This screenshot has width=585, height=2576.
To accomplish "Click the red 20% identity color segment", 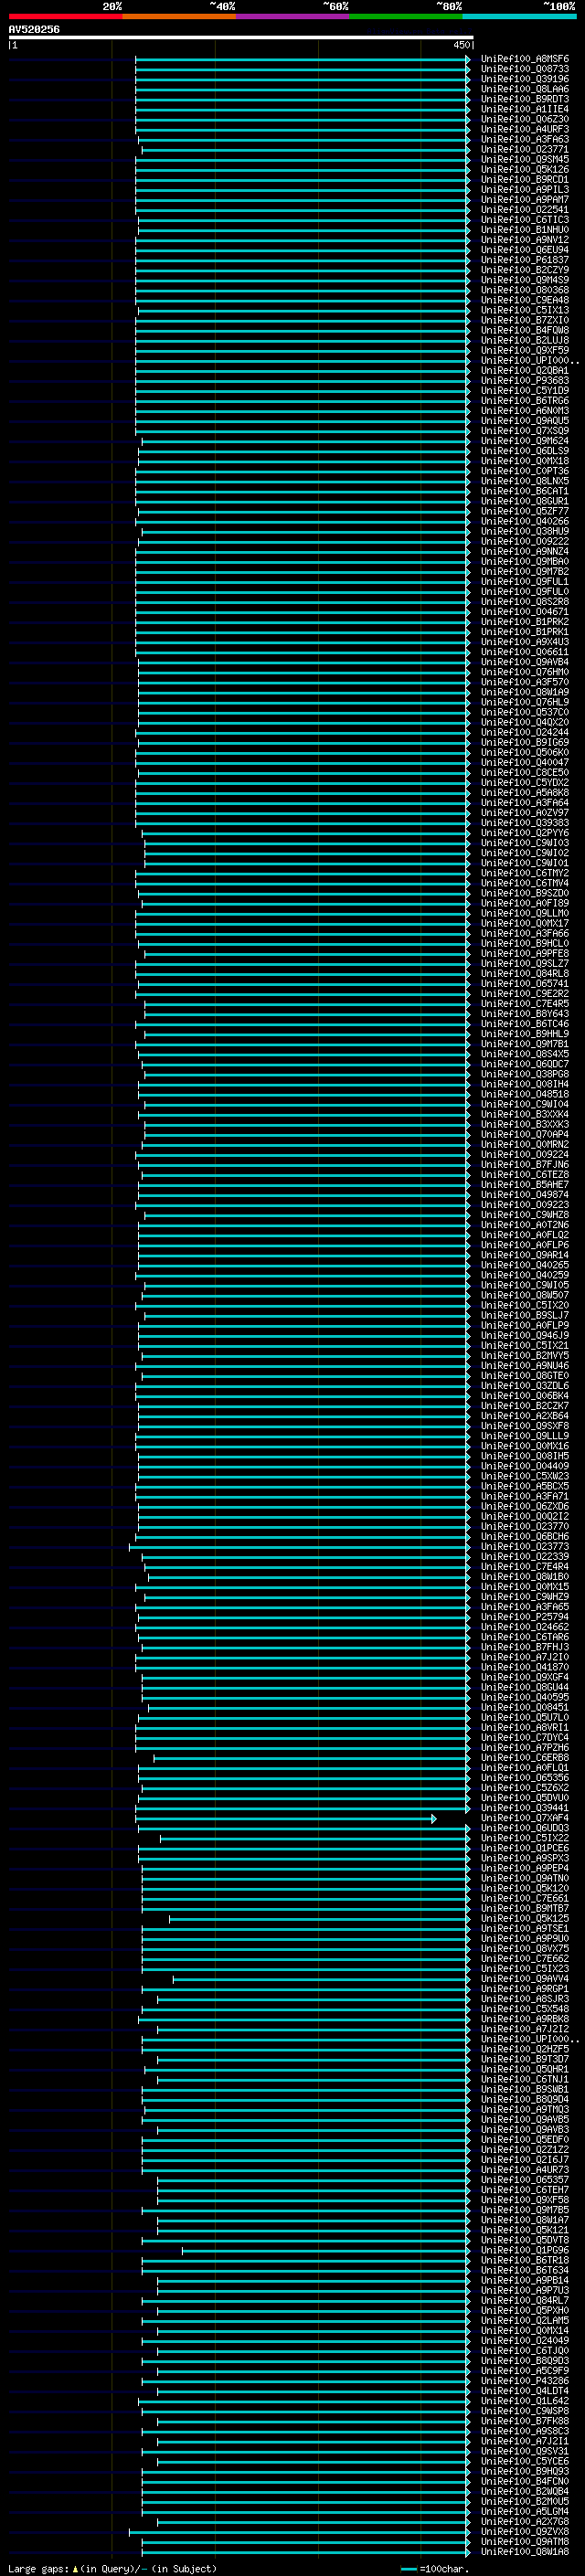I will 65,16.
